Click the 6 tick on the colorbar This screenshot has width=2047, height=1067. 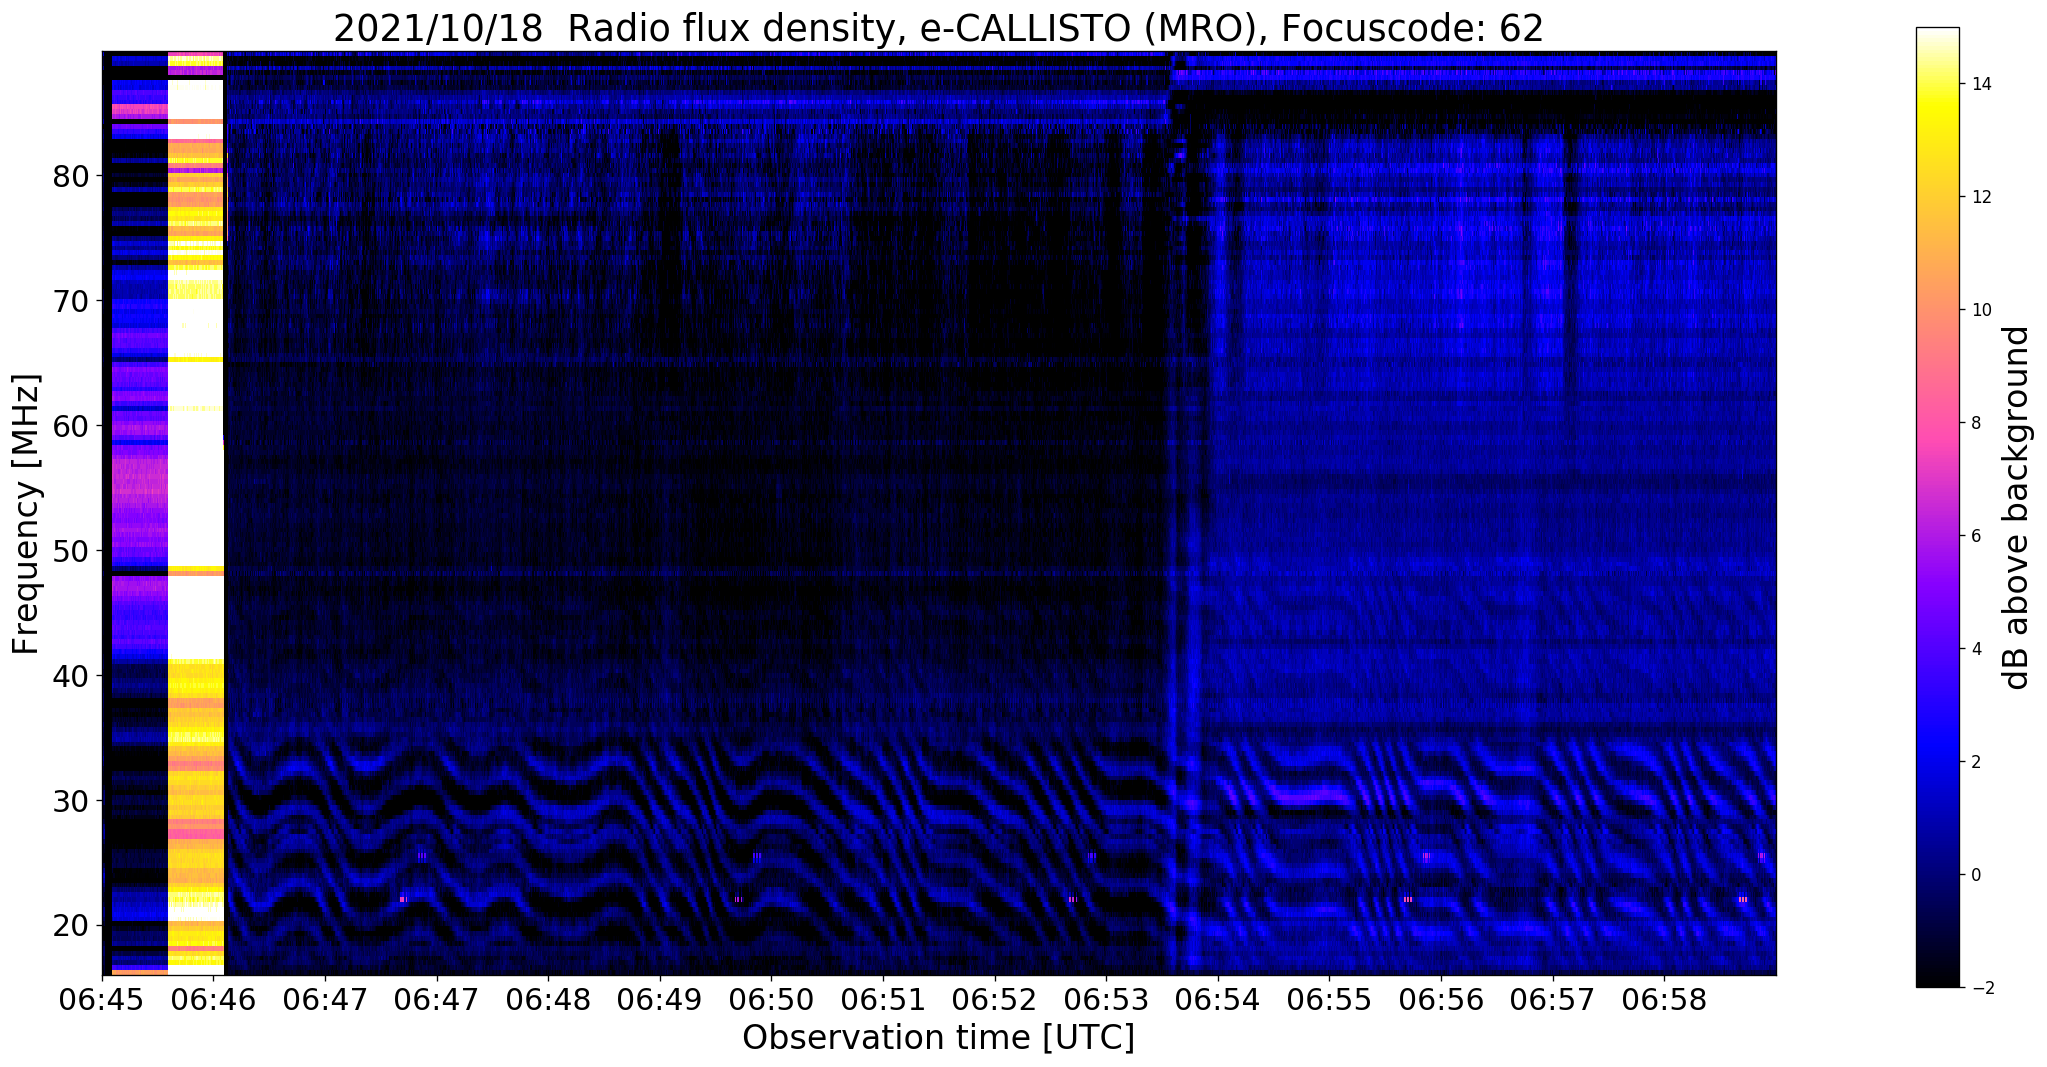pyautogui.click(x=1976, y=536)
